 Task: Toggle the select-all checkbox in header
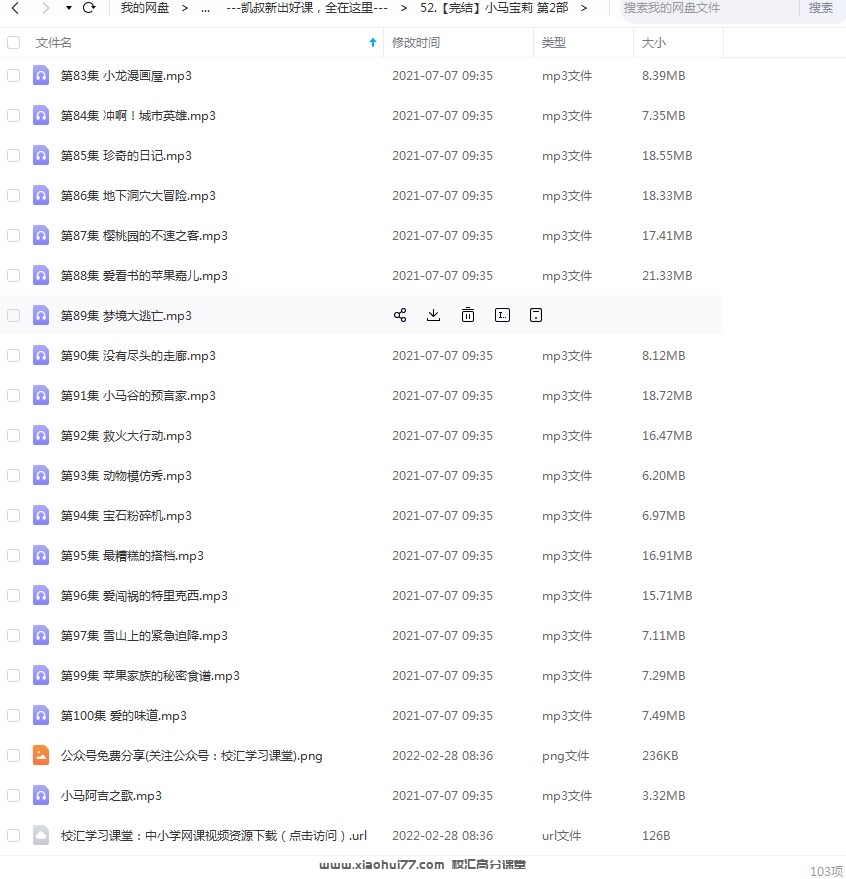pos(13,43)
